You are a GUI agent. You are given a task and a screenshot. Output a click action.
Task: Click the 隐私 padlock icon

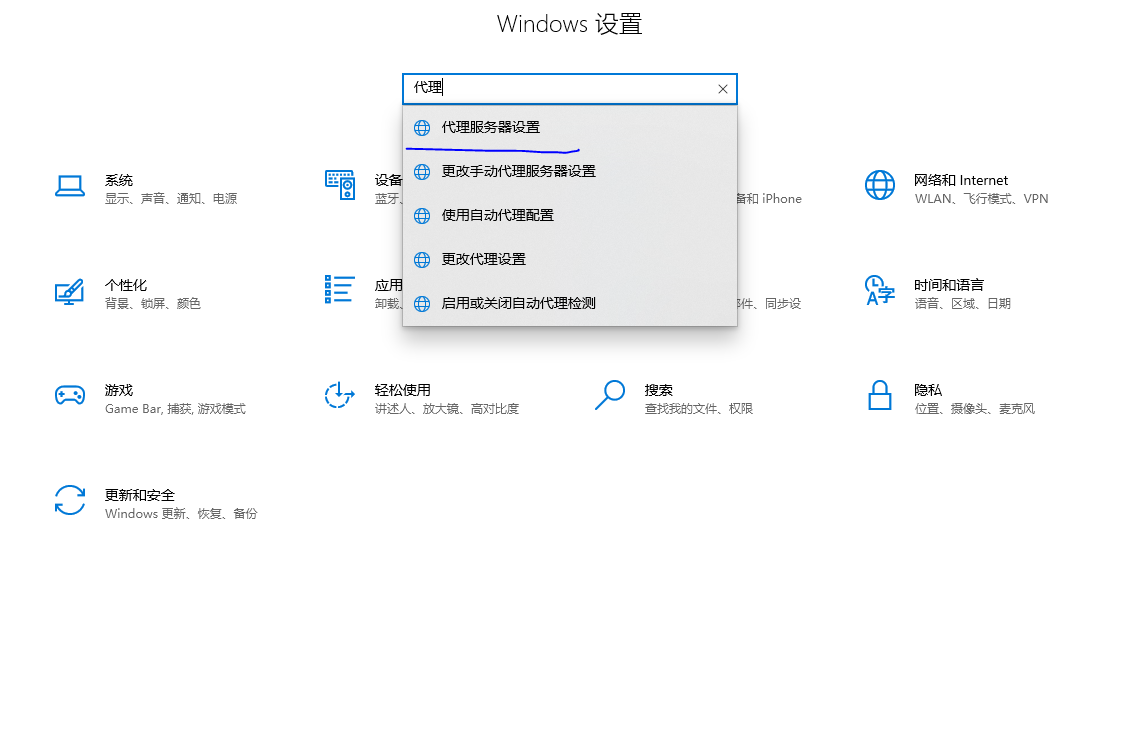coord(879,395)
